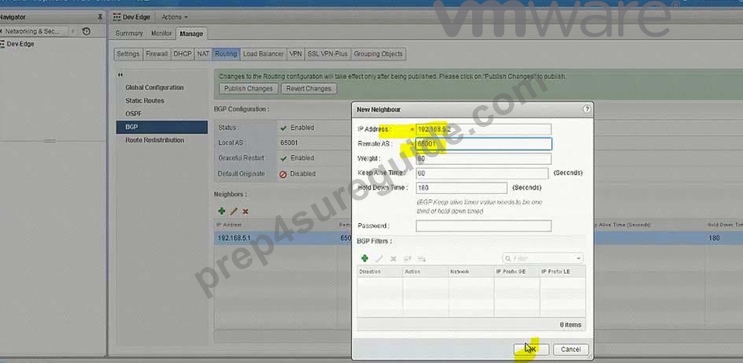Screen dimensions: 743x363
Task: Click the green add neighbor plus icon
Action: (221, 211)
